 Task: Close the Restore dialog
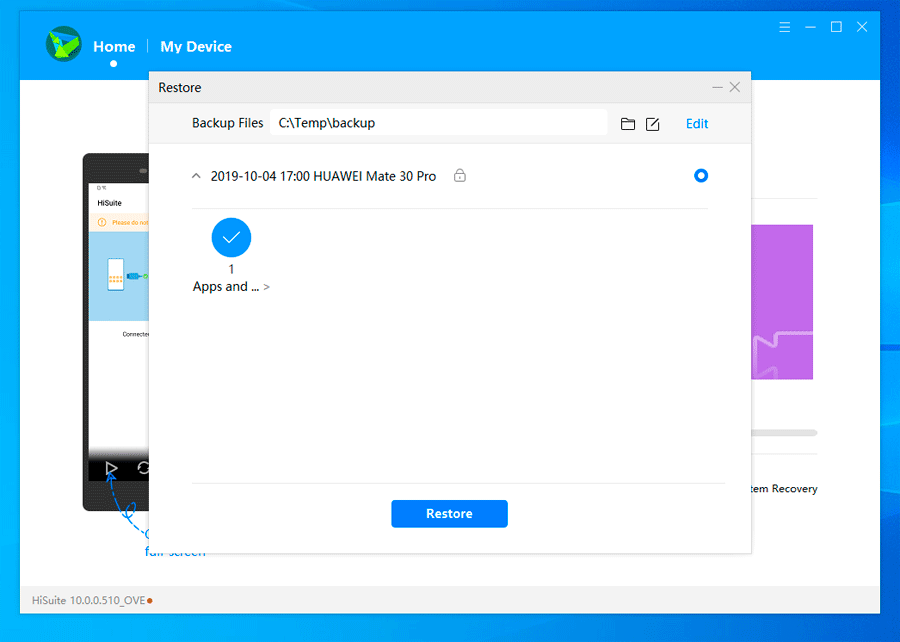tap(735, 87)
